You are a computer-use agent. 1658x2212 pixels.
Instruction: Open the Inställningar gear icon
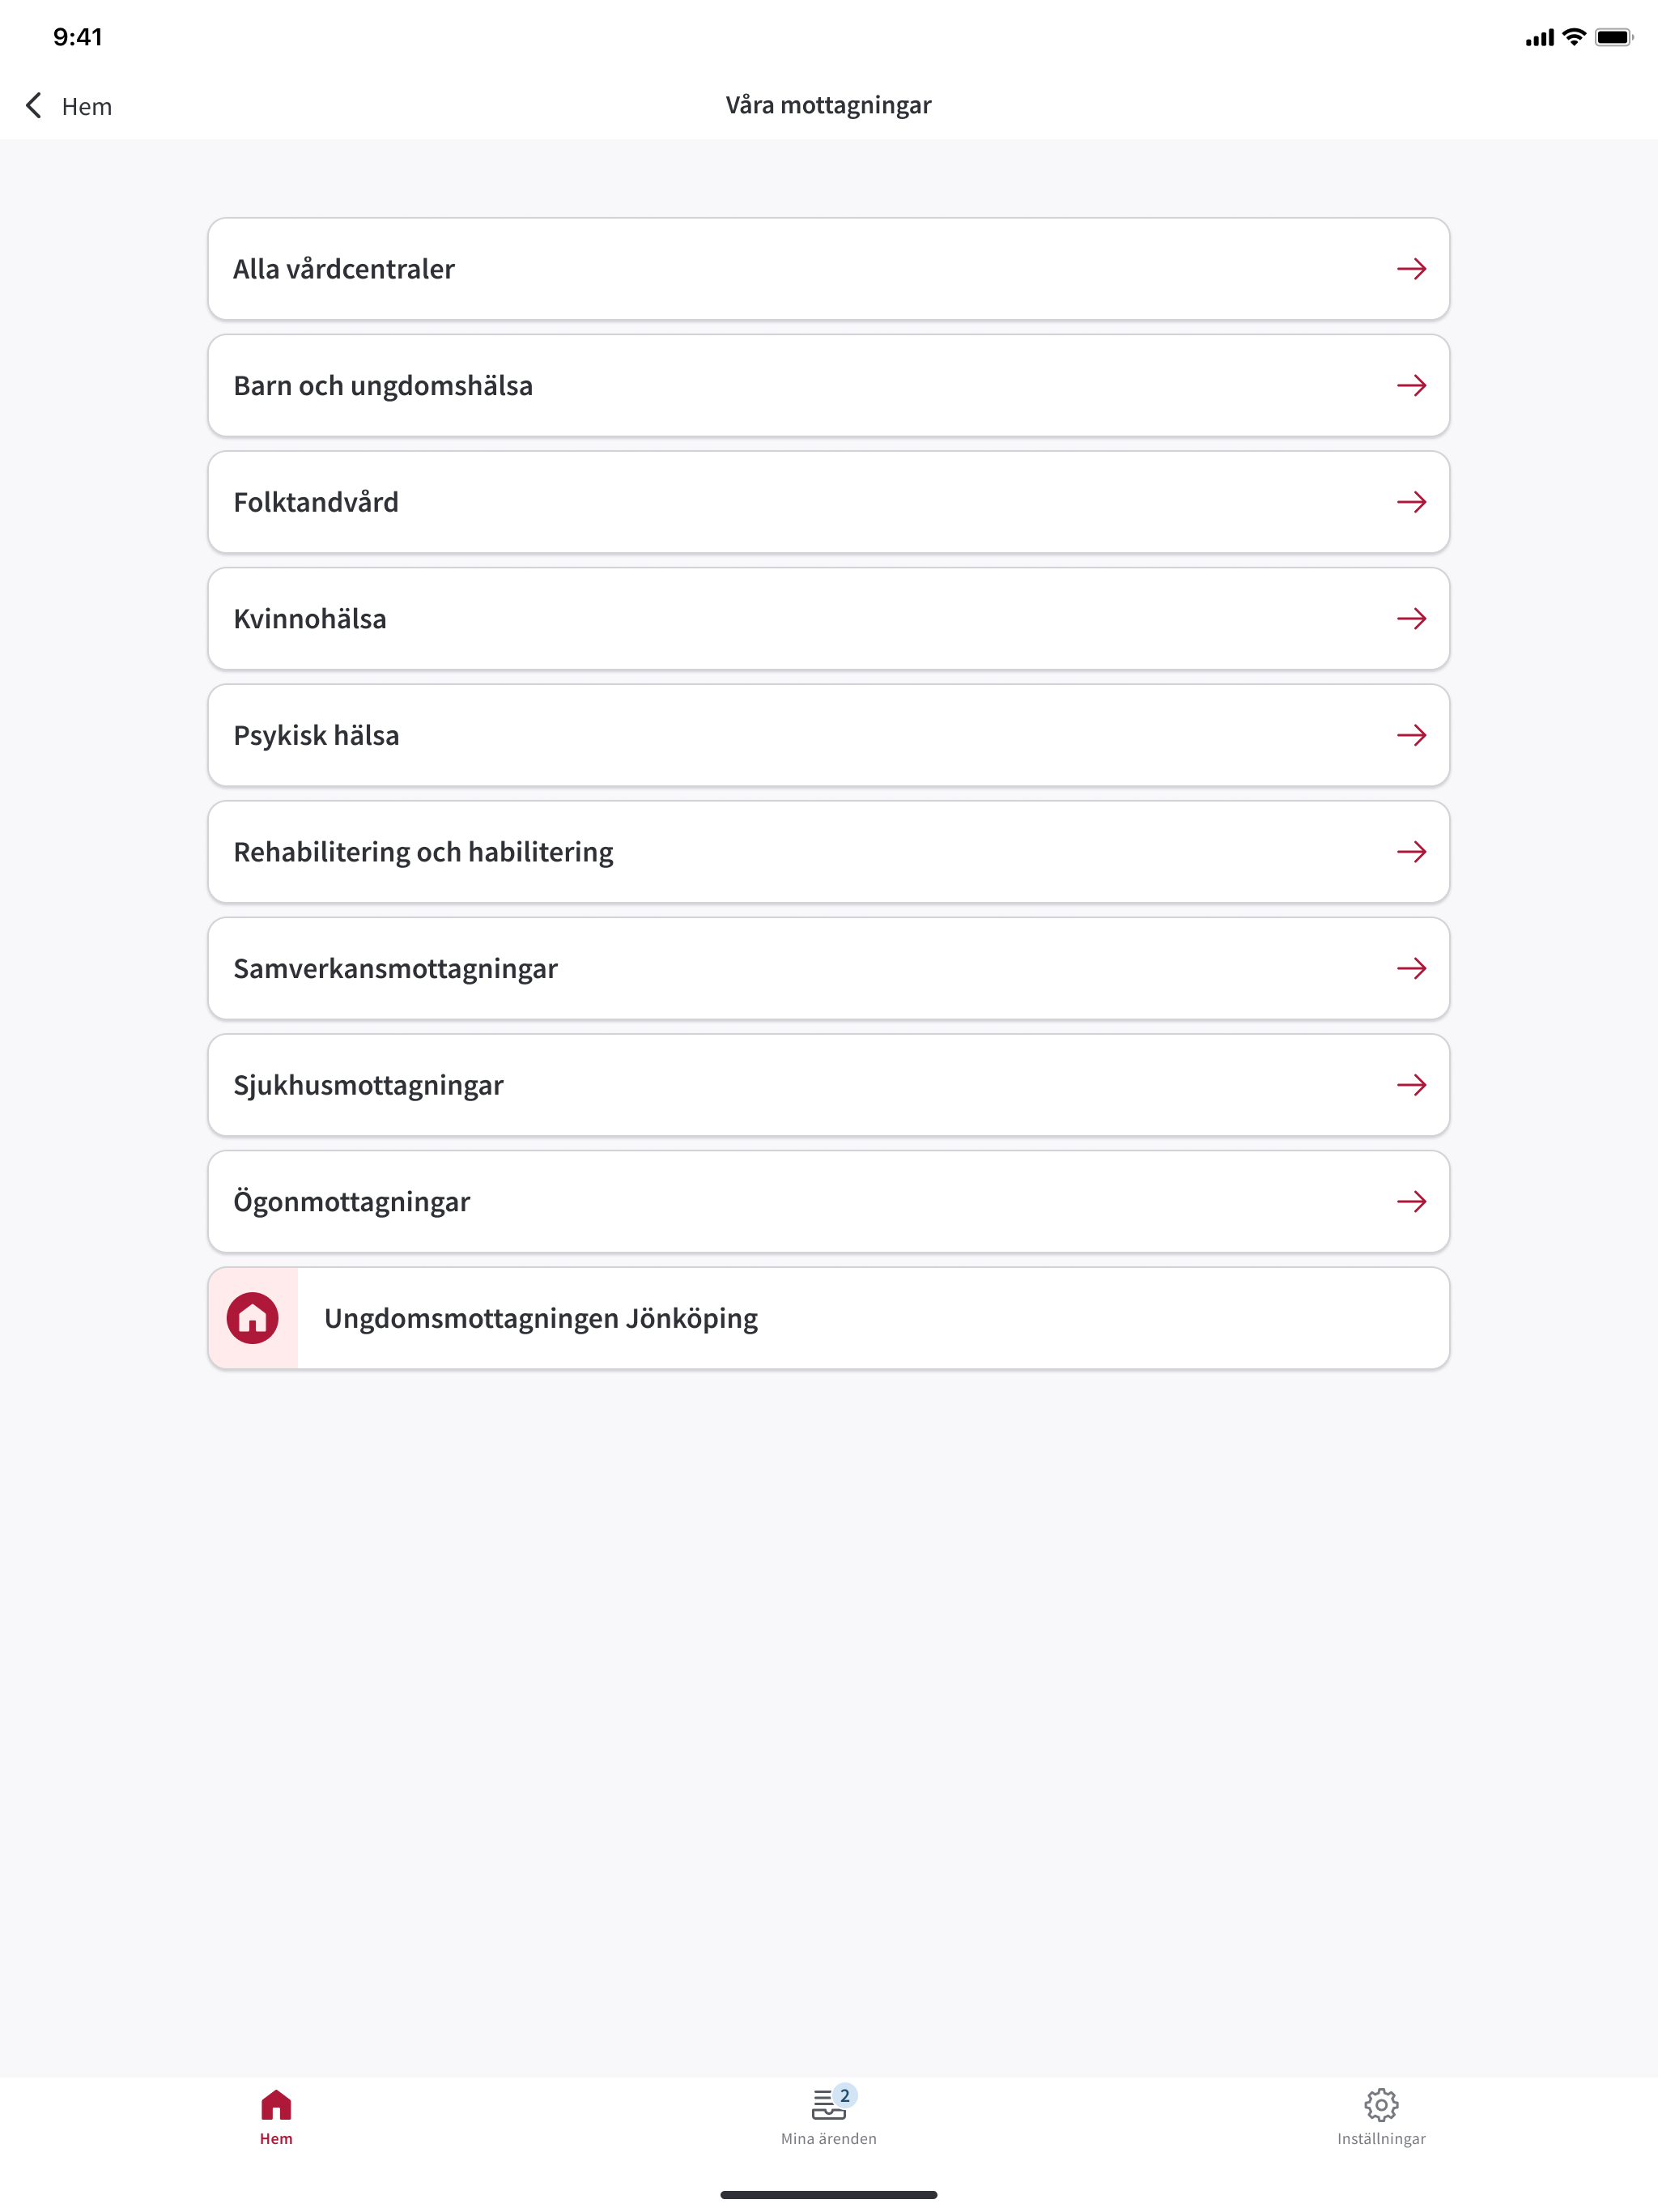(1381, 2105)
